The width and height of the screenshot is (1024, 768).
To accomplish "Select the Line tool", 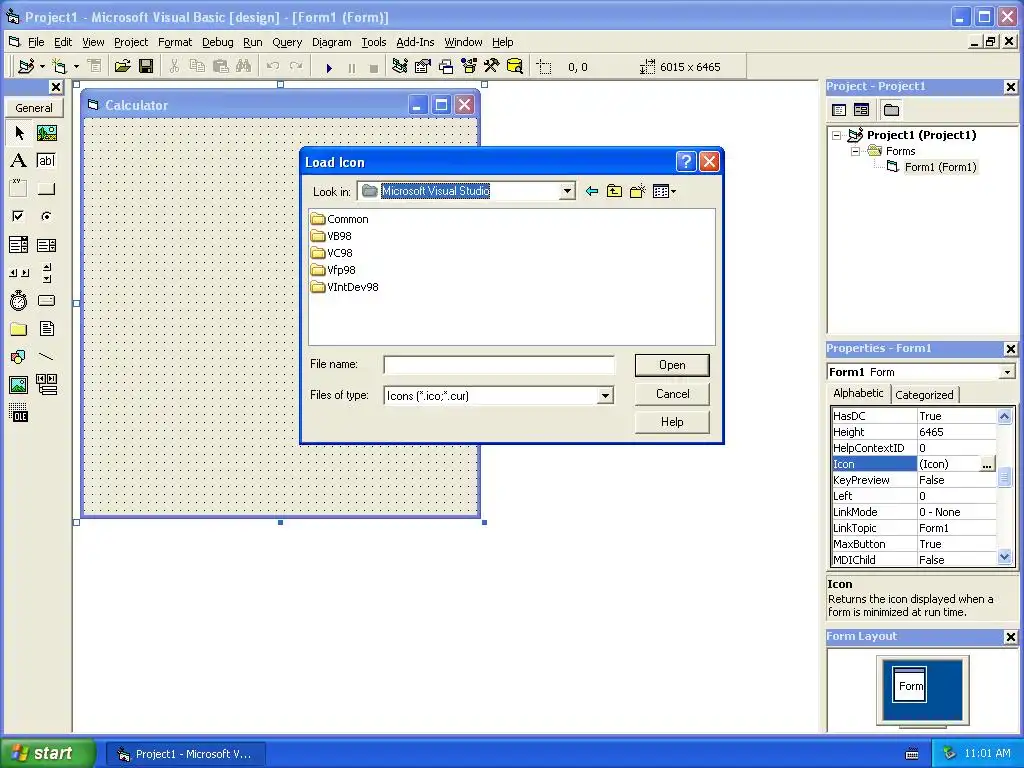I will tap(46, 357).
